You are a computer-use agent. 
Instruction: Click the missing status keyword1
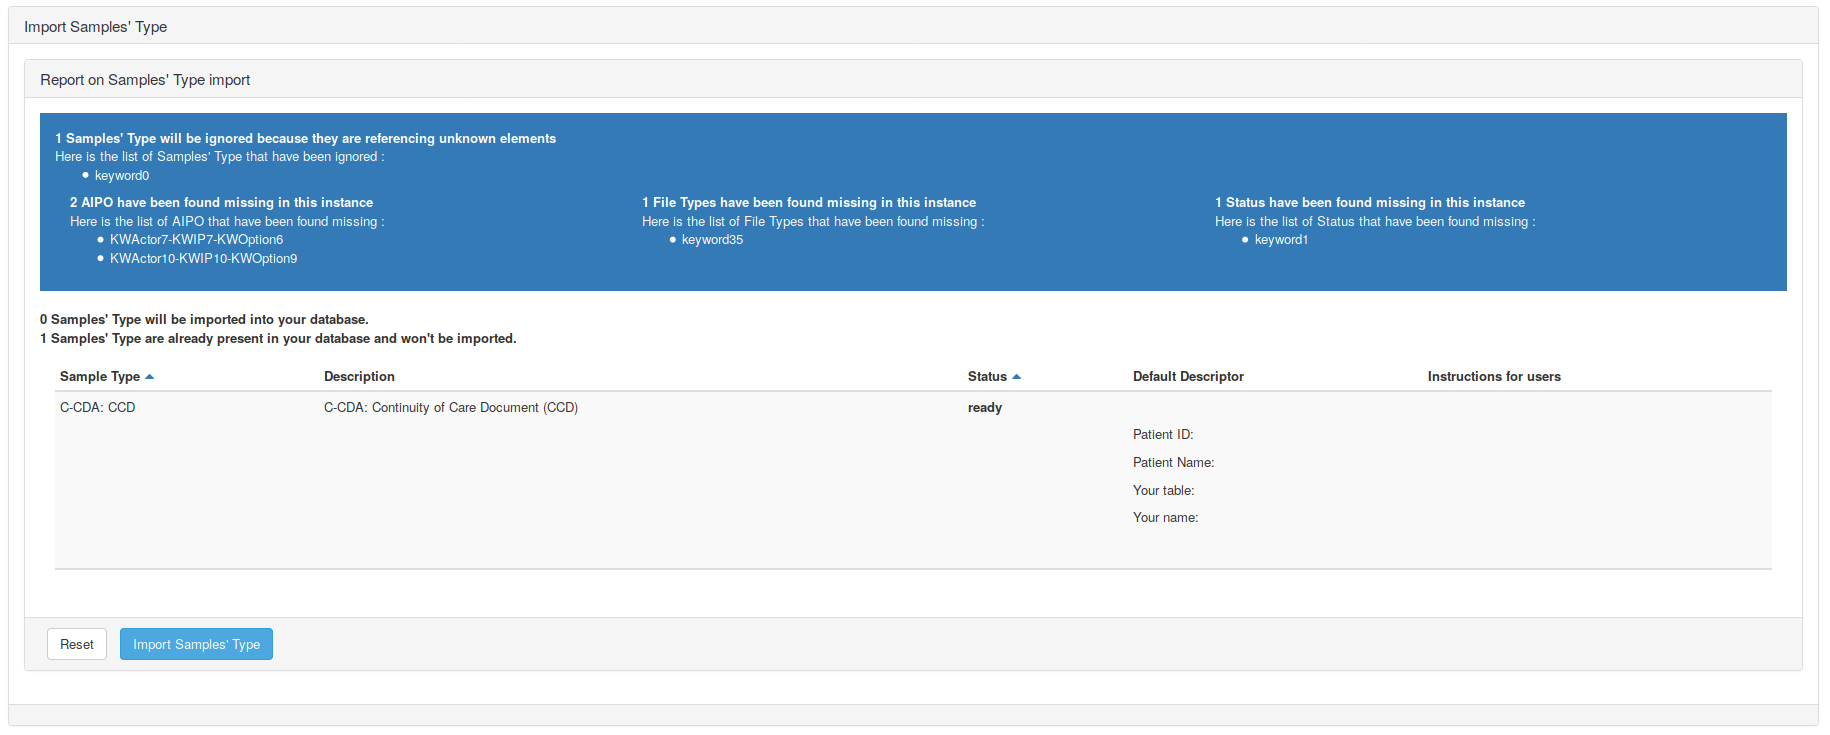1281,240
